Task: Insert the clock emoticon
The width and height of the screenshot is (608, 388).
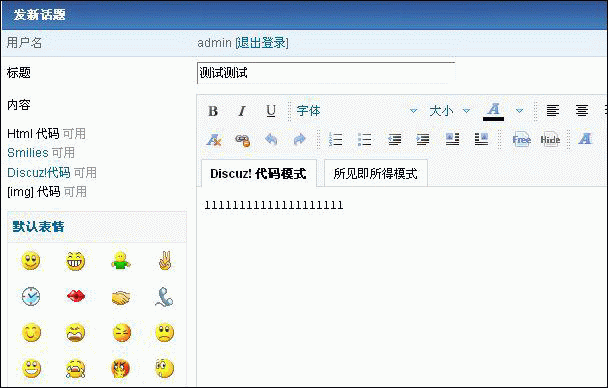Action: (31, 297)
